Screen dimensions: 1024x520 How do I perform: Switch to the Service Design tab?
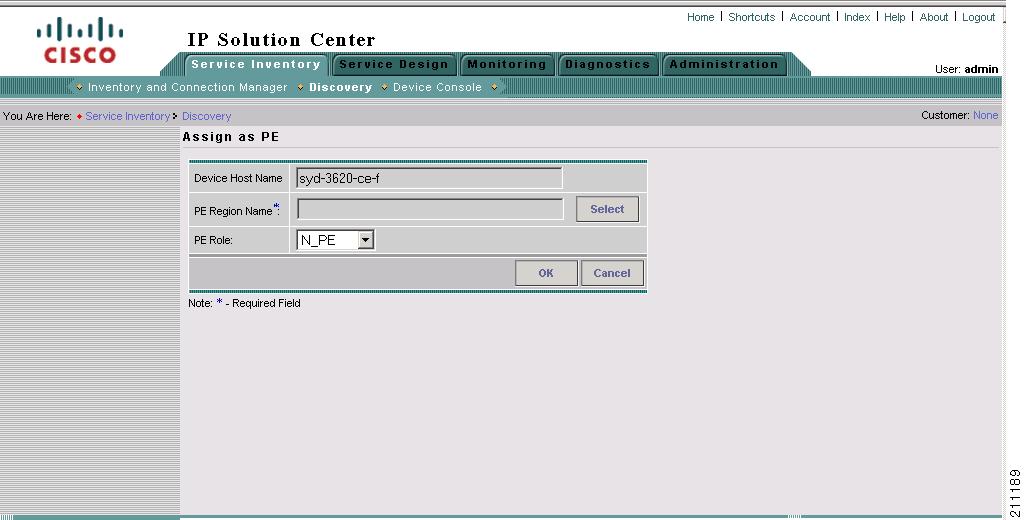coord(394,65)
